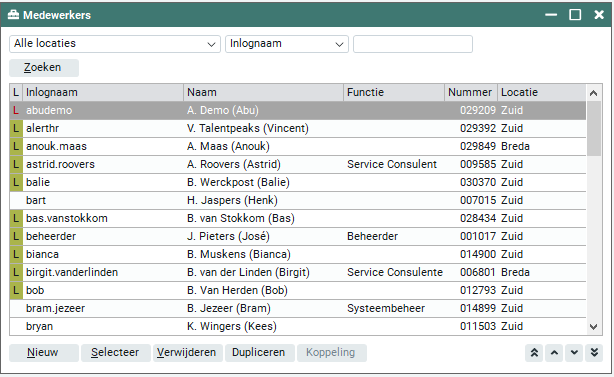The image size is (614, 377).
Task: Sort by the Nummer column header
Action: pyautogui.click(x=471, y=92)
